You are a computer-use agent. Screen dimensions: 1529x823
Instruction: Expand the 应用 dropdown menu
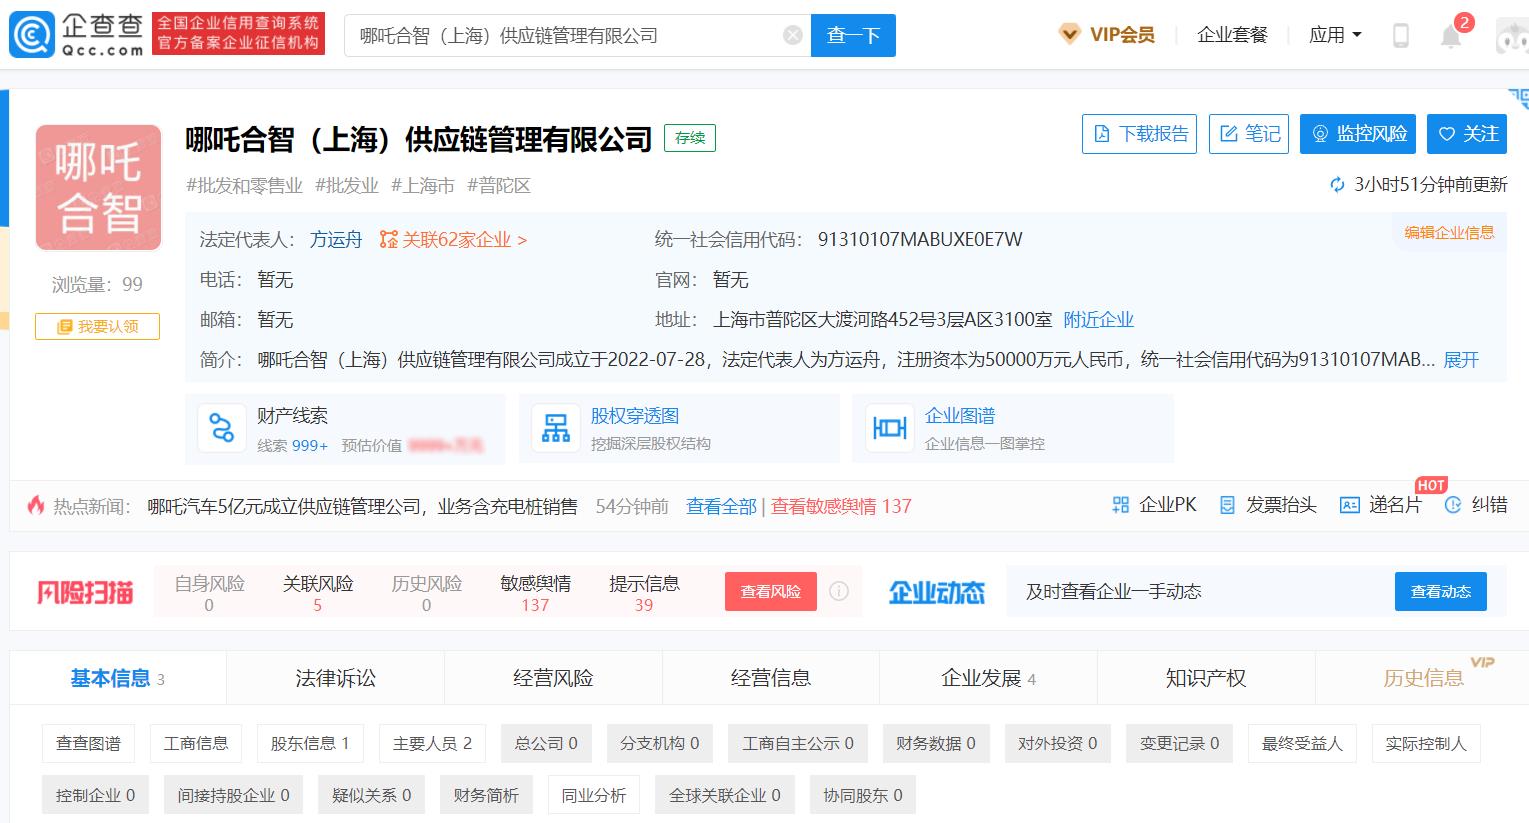pyautogui.click(x=1335, y=35)
